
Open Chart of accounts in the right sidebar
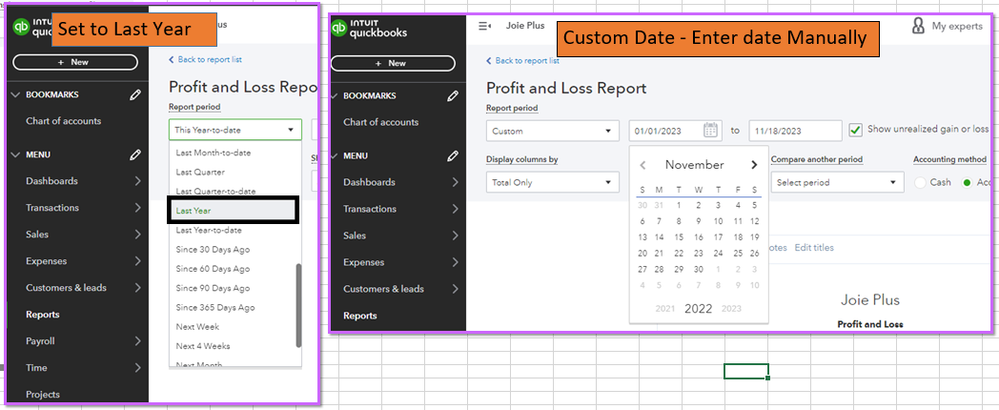(x=381, y=122)
